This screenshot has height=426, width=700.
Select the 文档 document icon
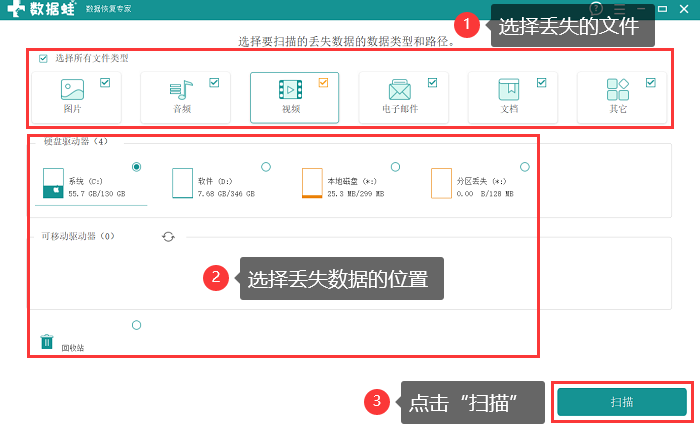click(509, 89)
